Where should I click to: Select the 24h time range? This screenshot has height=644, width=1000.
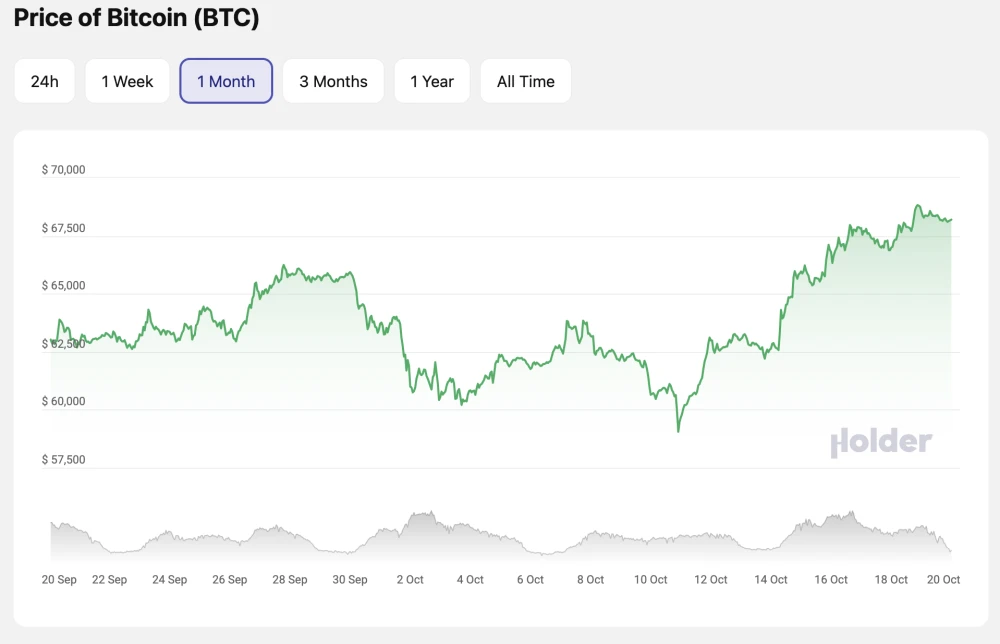[45, 81]
